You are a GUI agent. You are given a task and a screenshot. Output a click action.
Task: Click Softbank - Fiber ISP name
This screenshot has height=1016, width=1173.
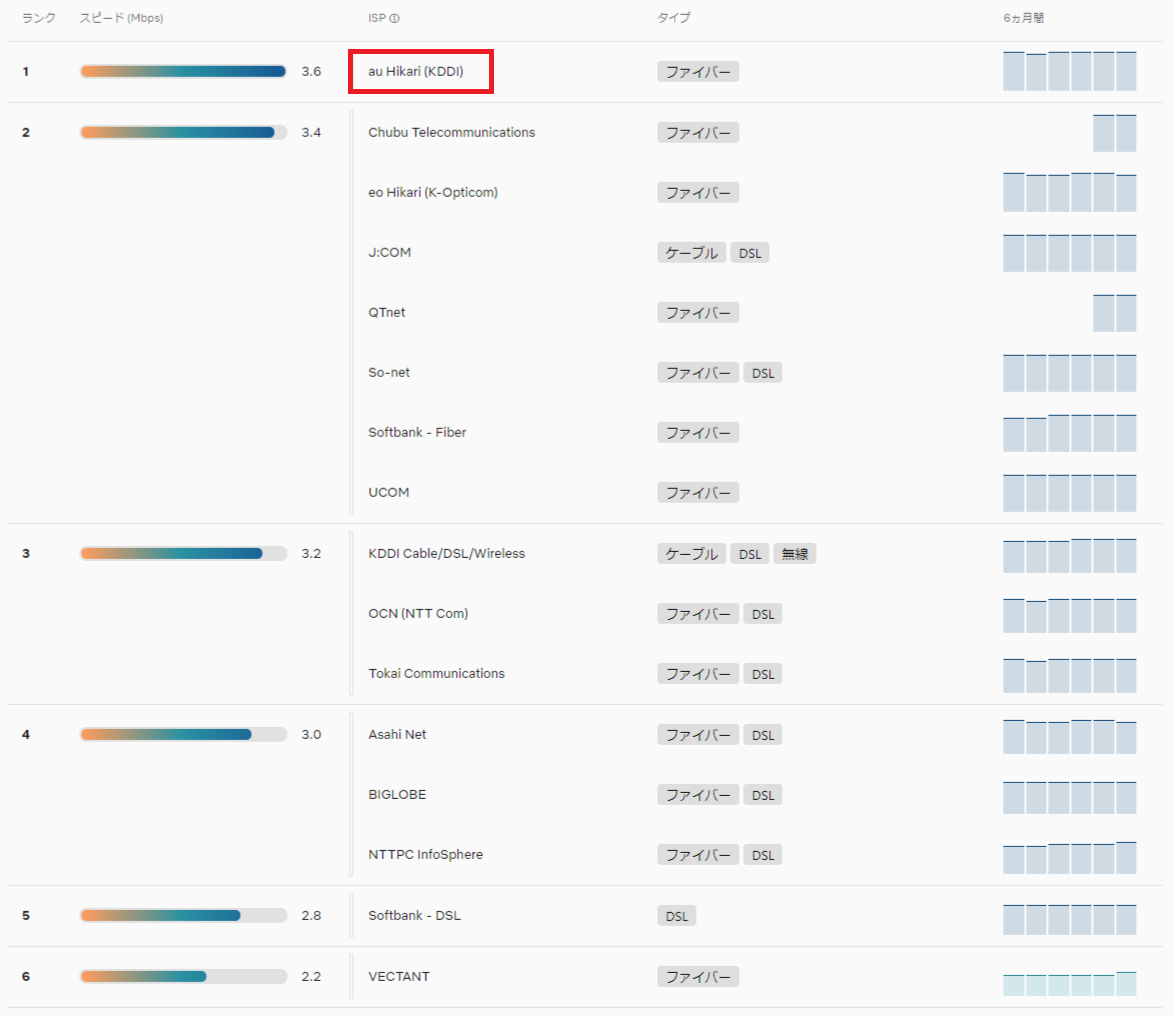417,432
